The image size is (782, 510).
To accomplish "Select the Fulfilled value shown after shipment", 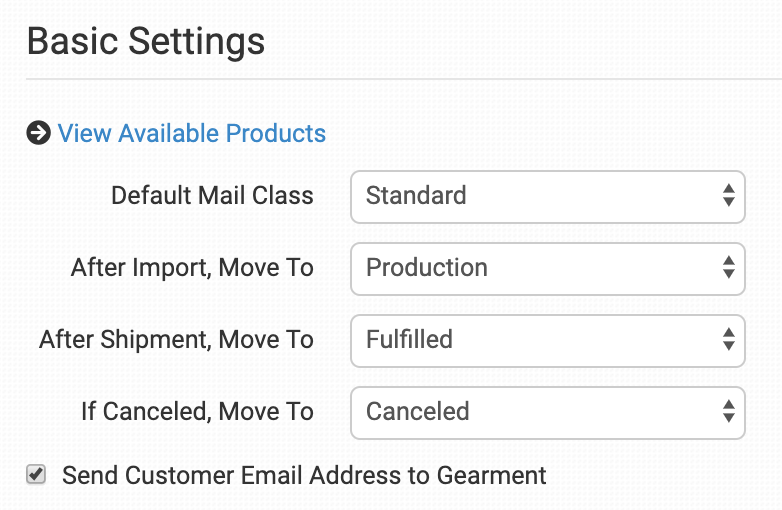I will tap(409, 339).
